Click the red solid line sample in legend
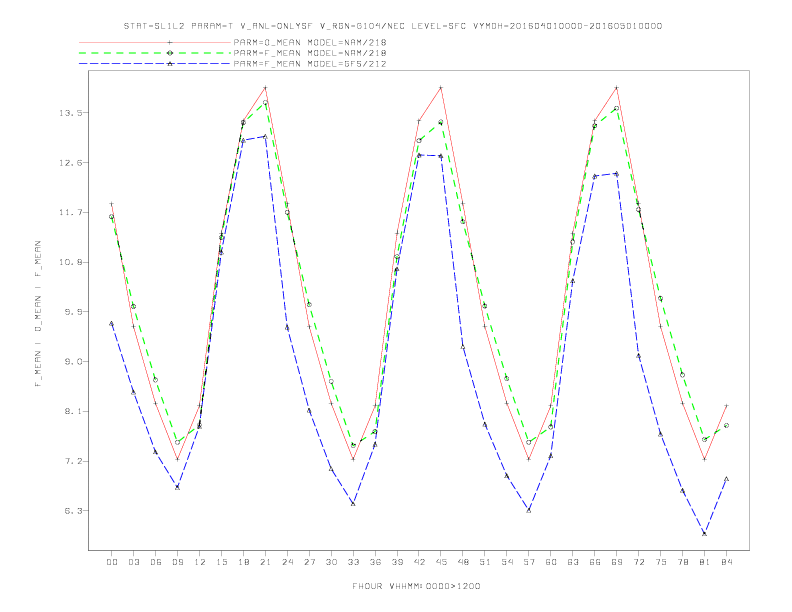The width and height of the screenshot is (792, 612). (155, 42)
